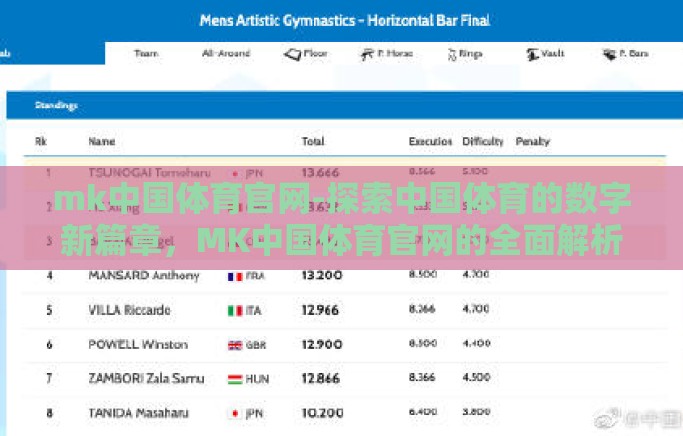Click TANIDA's difficulty score 3.800
Viewport: 683px width, 436px height.
[477, 412]
